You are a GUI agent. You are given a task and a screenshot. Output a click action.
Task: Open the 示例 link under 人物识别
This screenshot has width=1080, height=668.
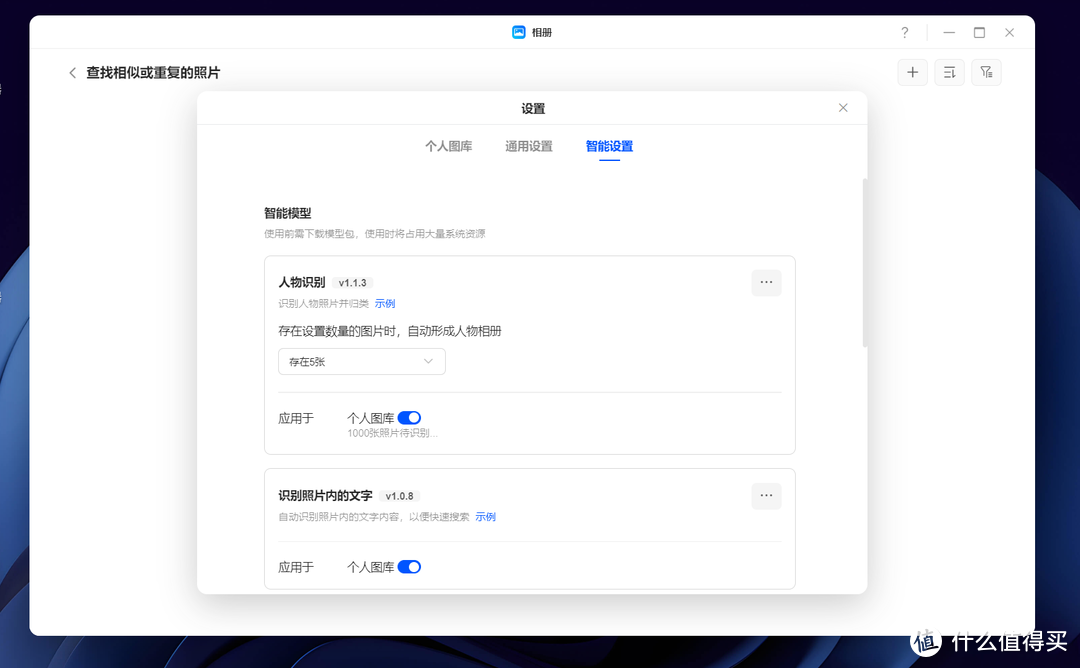pyautogui.click(x=385, y=303)
